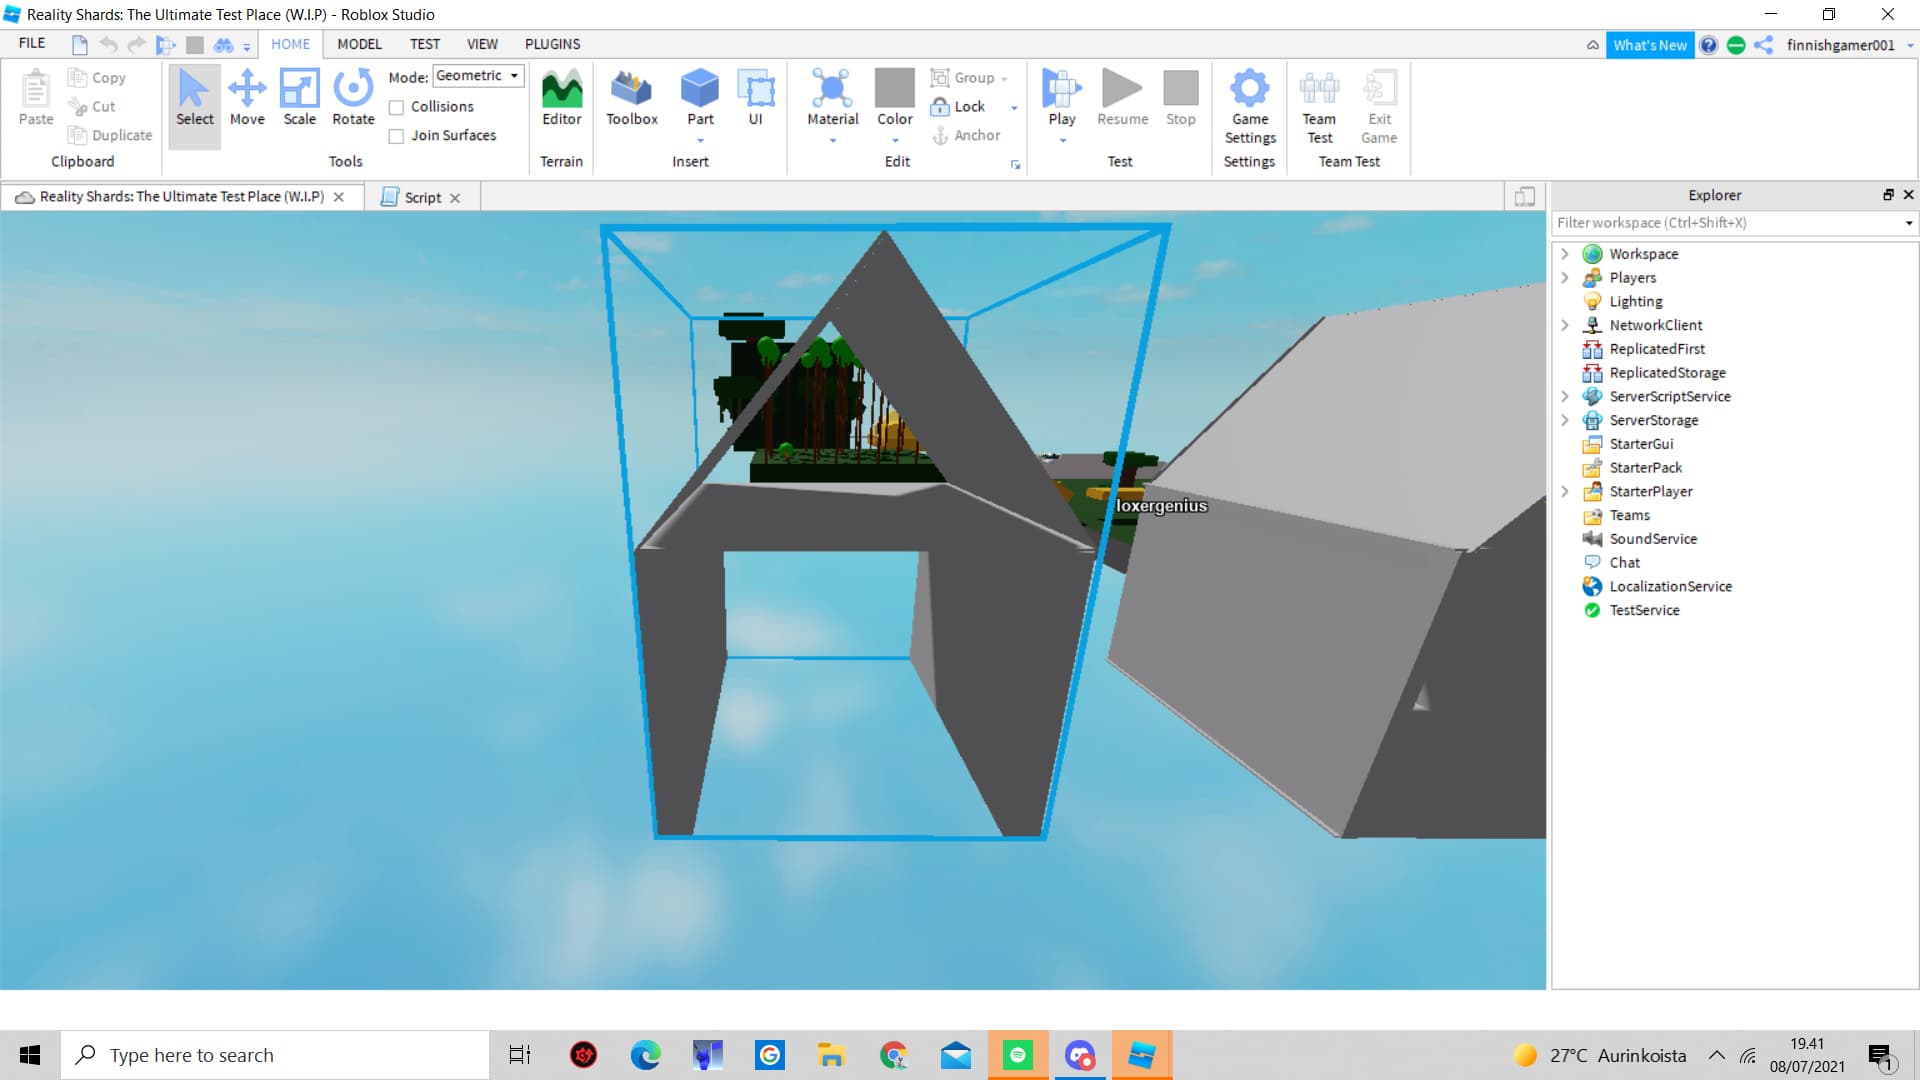The width and height of the screenshot is (1920, 1080).
Task: Click the Resume button
Action: 1122,98
